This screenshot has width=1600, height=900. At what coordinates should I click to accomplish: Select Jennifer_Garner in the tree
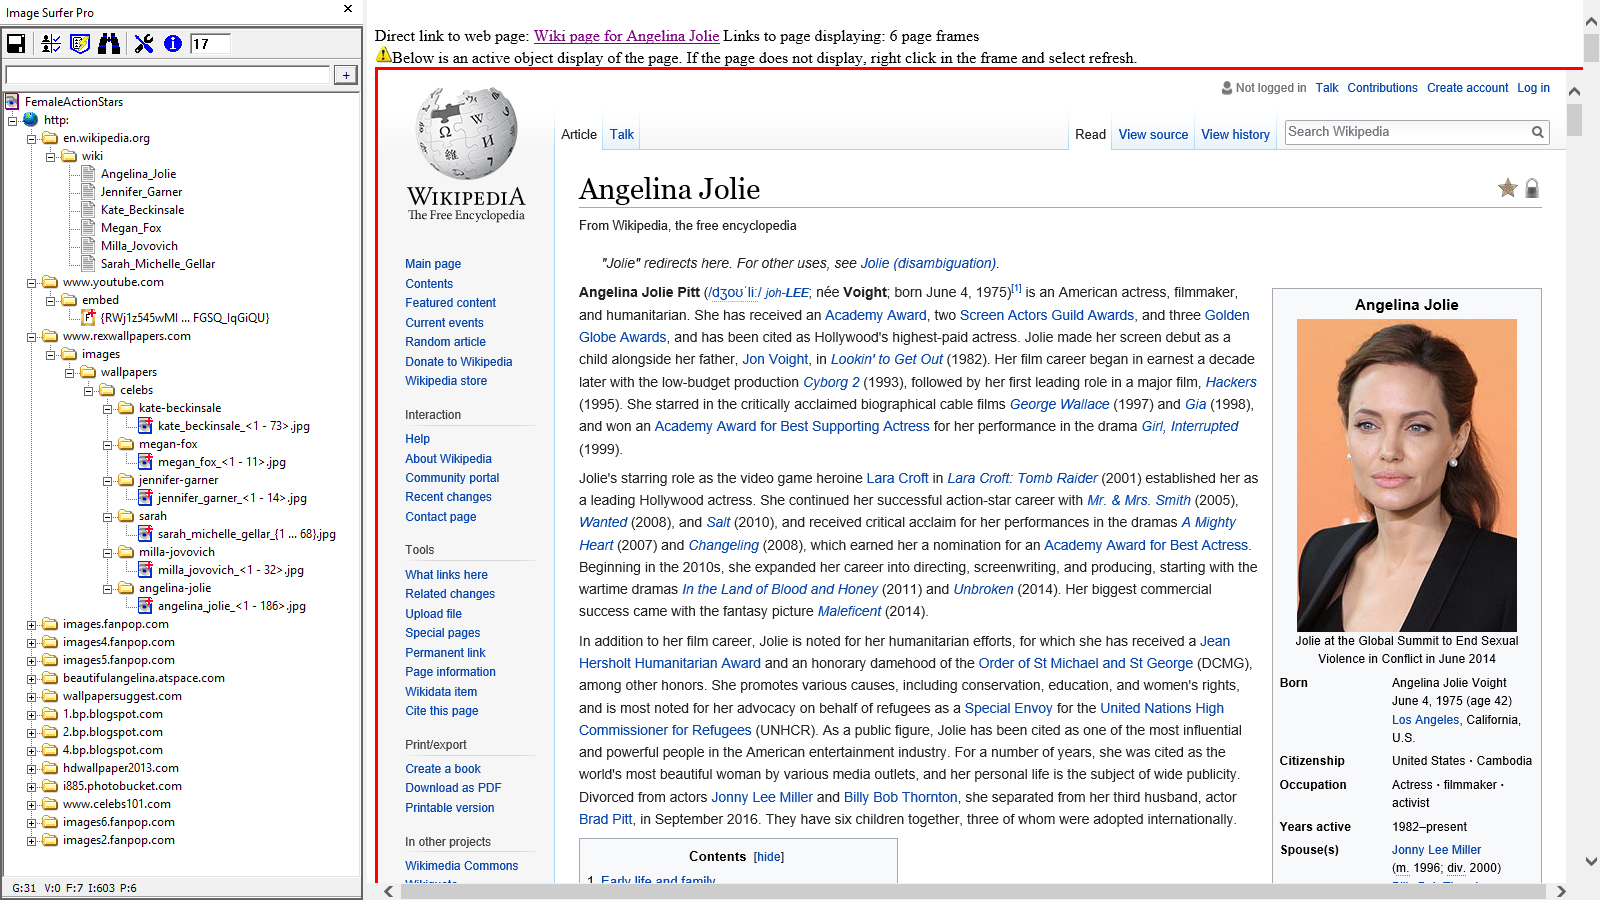141,192
